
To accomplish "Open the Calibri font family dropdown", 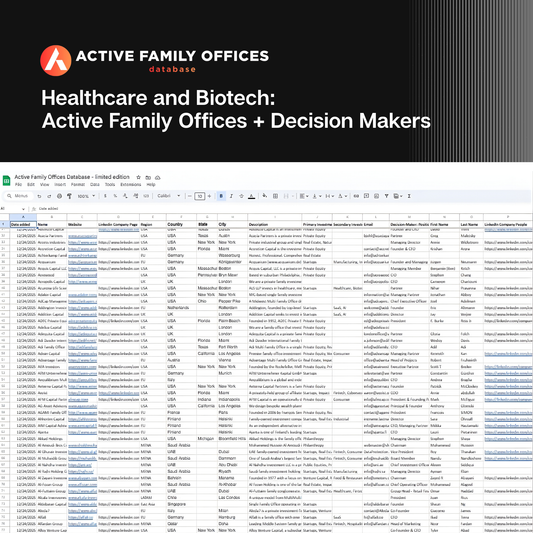I will (x=169, y=196).
